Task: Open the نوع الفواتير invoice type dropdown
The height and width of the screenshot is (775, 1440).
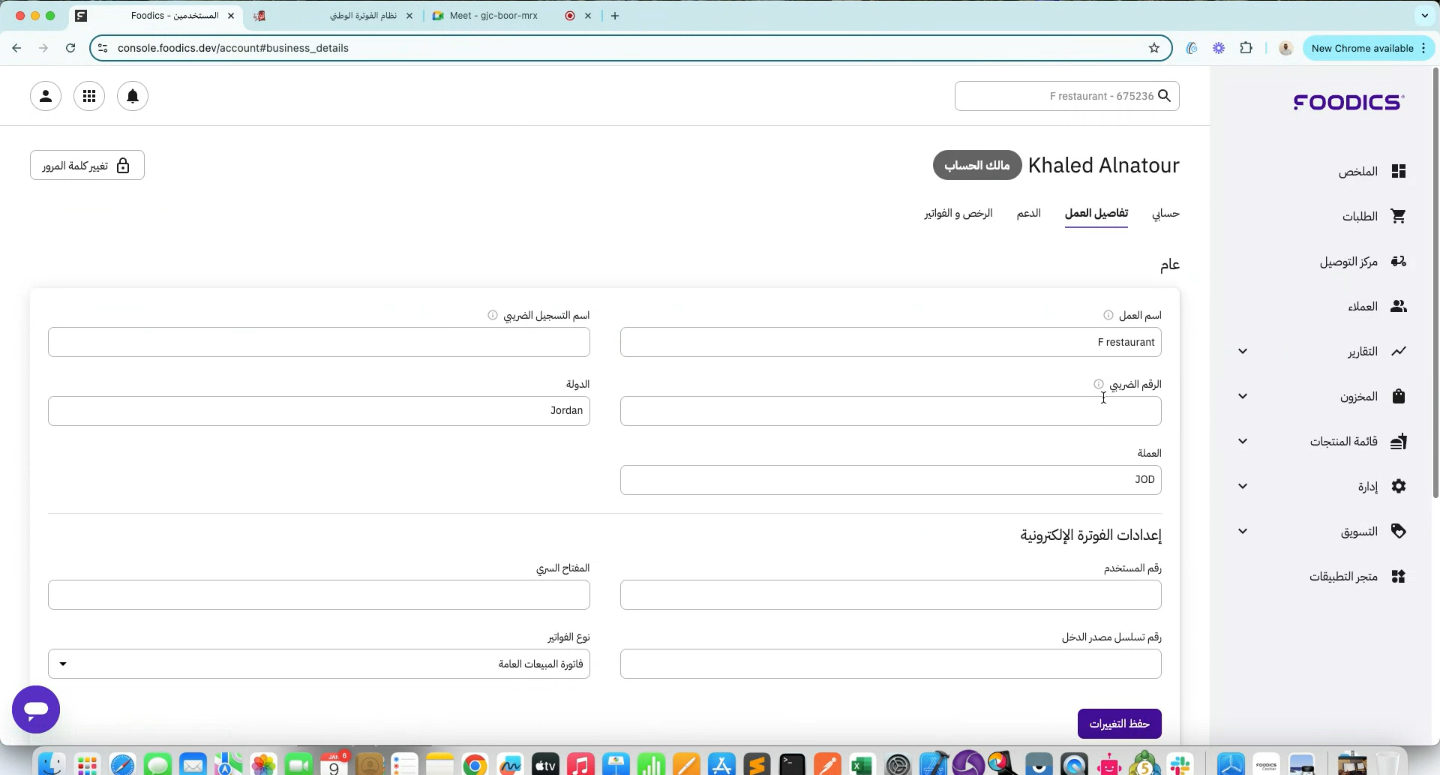Action: pos(319,664)
